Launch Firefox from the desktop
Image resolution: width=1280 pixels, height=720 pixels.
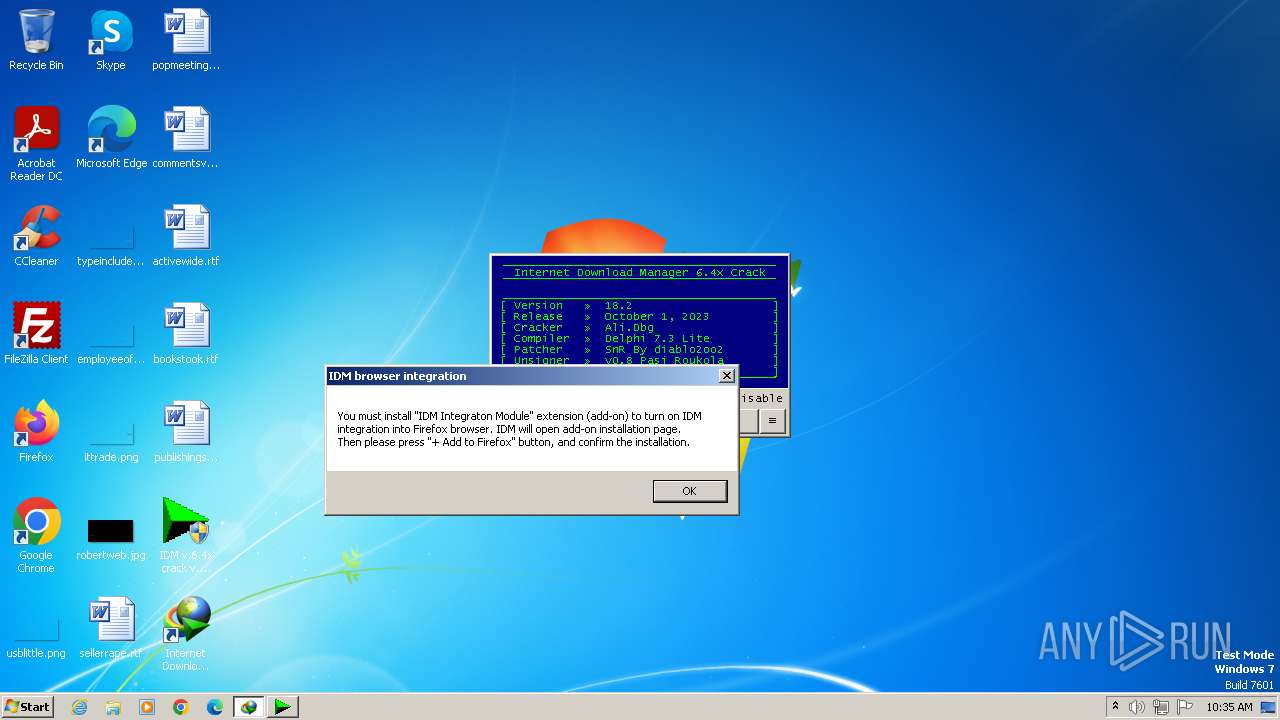click(x=36, y=432)
